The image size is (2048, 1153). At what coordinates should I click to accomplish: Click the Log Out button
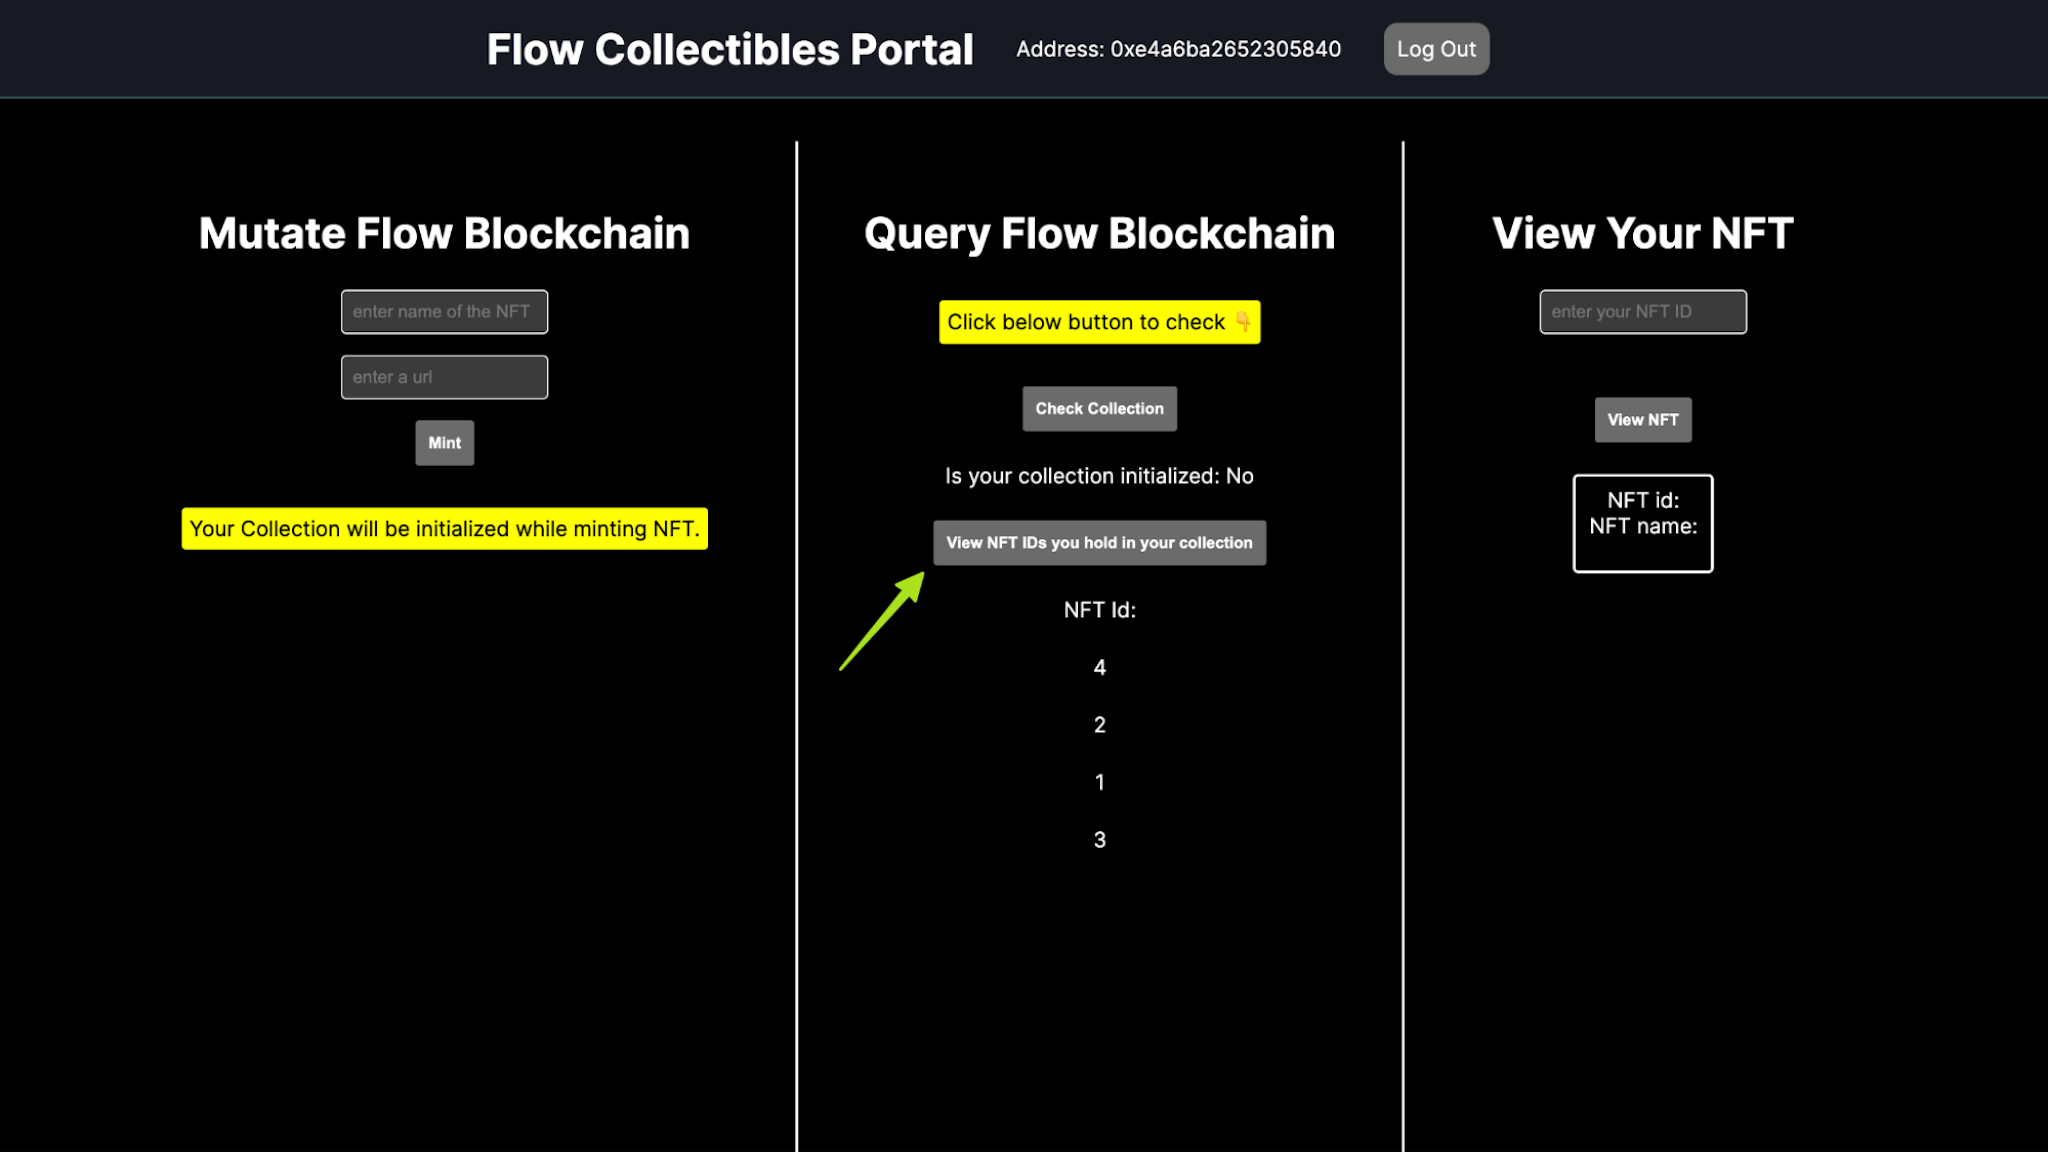click(1436, 48)
